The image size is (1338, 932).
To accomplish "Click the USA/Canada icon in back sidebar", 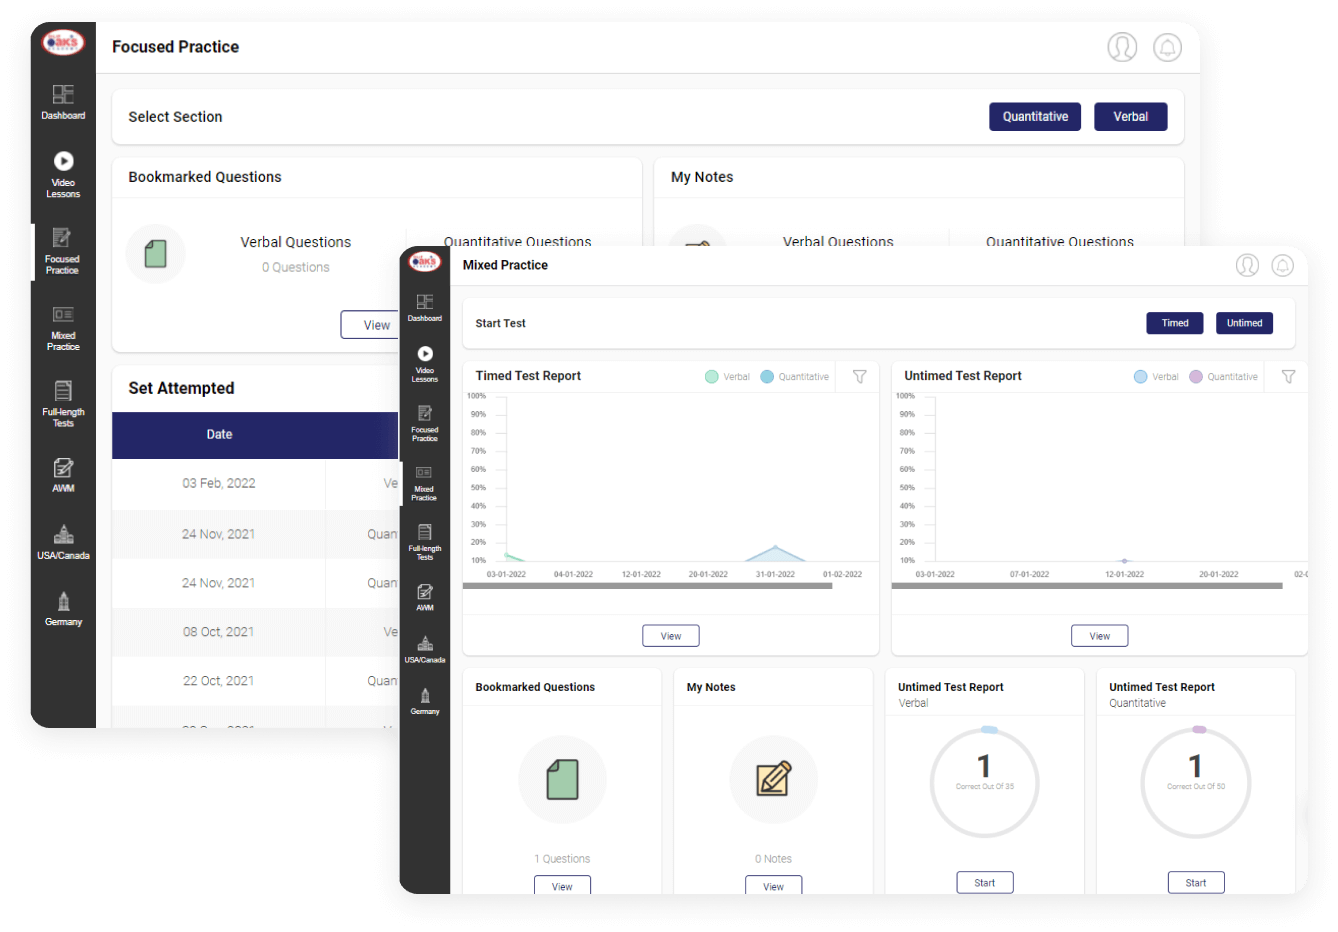I will pyautogui.click(x=63, y=542).
